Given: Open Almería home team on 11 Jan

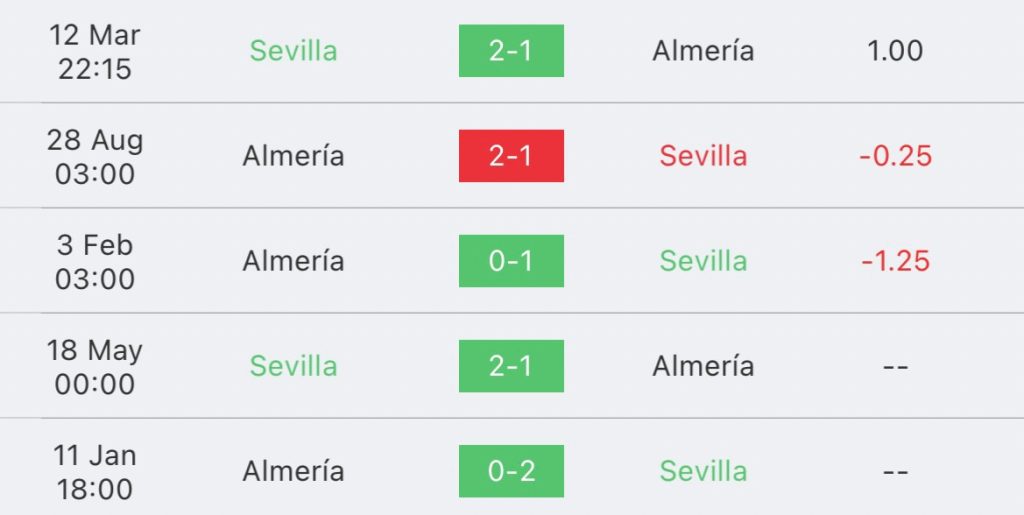Looking at the screenshot, I should point(293,471).
